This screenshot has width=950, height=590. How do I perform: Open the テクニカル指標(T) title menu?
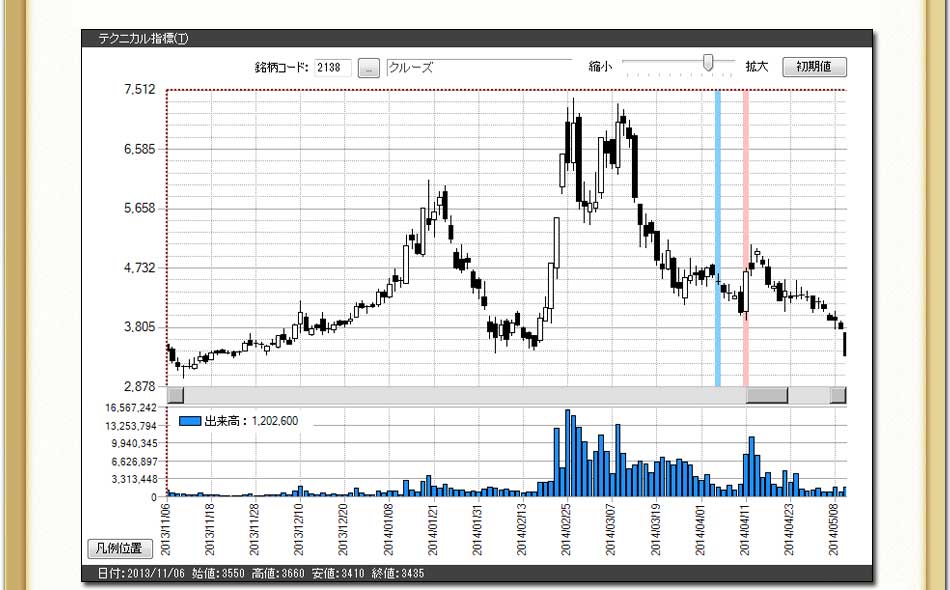click(x=143, y=39)
